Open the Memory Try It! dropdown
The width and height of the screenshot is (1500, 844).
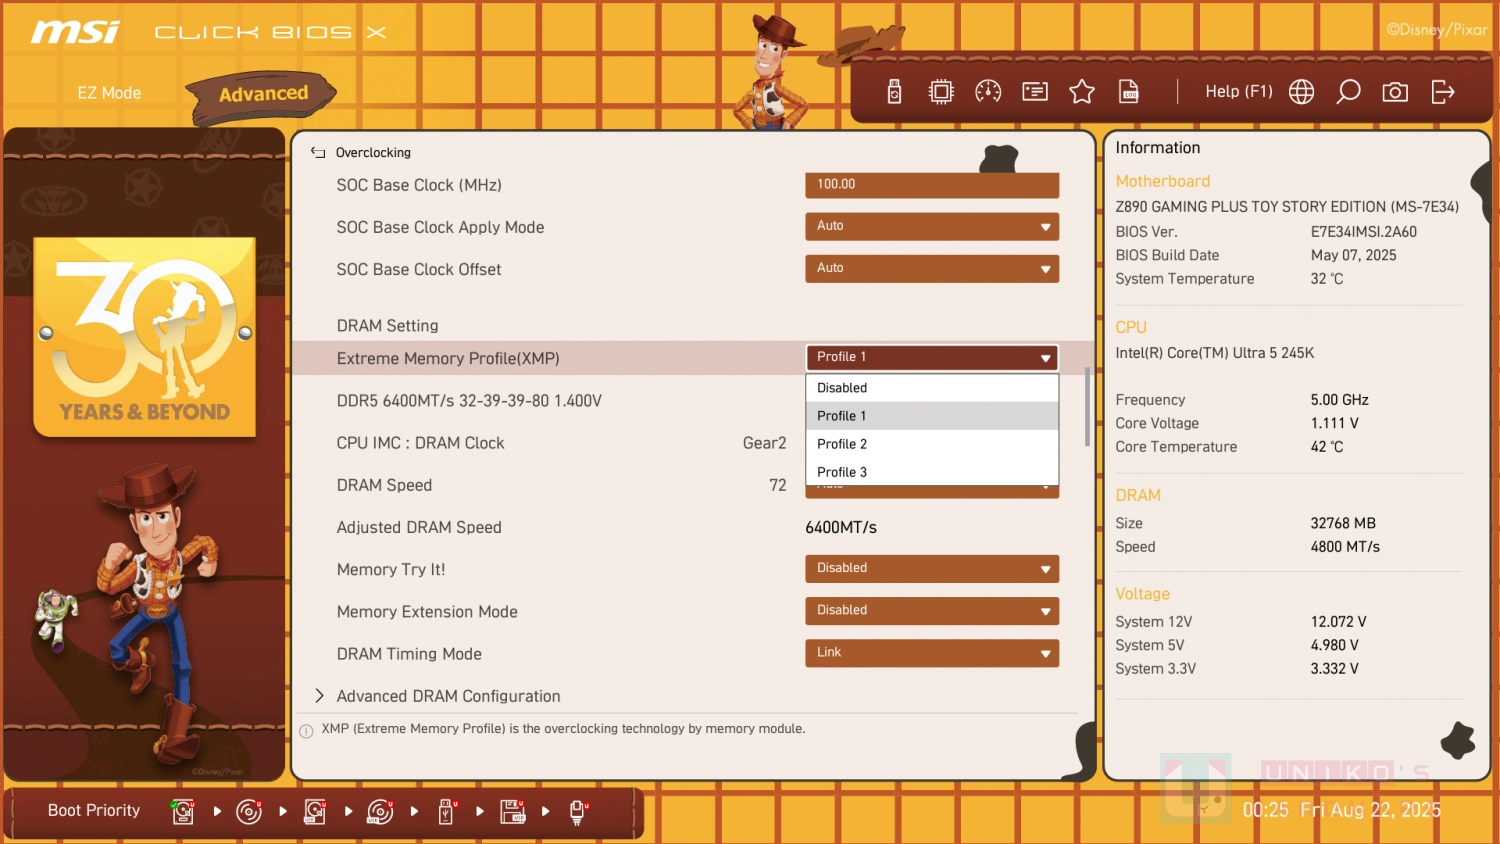pyautogui.click(x=932, y=568)
